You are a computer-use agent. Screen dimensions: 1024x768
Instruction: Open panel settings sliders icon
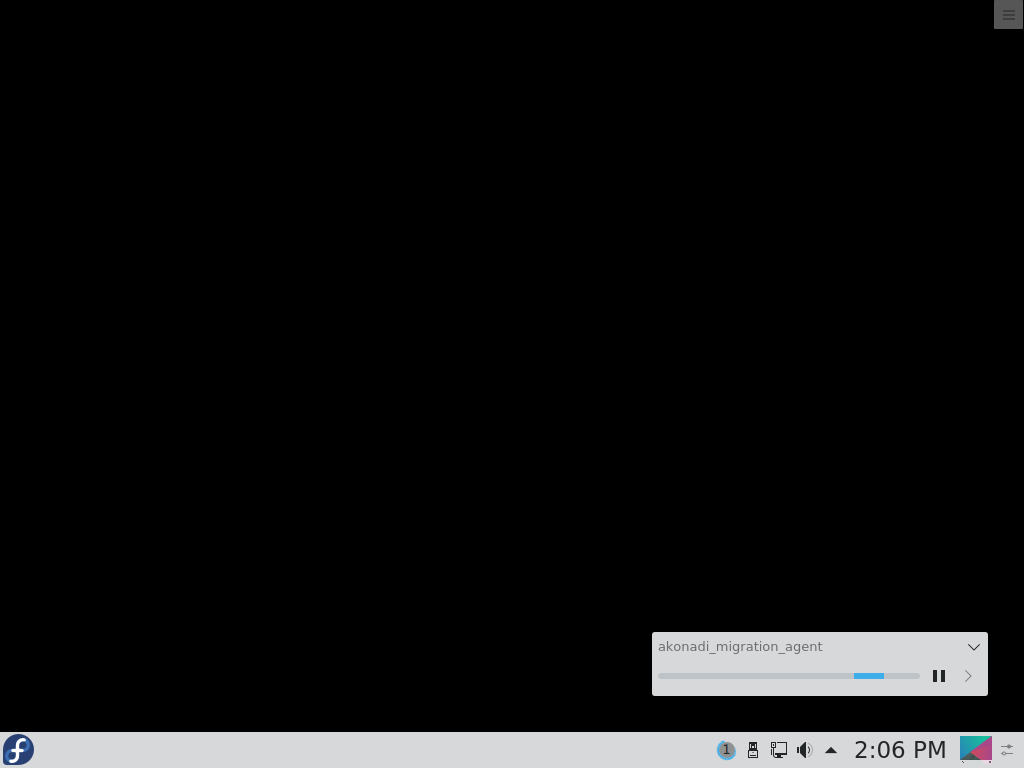1007,750
